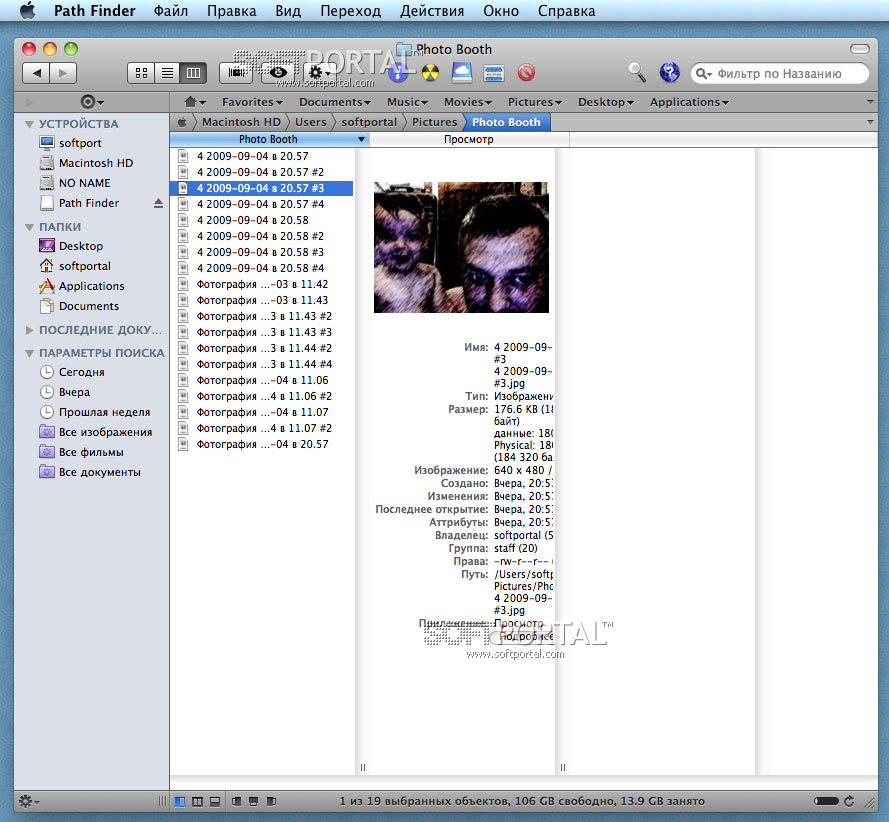The width and height of the screenshot is (889, 822).
Task: Click the blue iDisk drive icon
Action: 462,73
